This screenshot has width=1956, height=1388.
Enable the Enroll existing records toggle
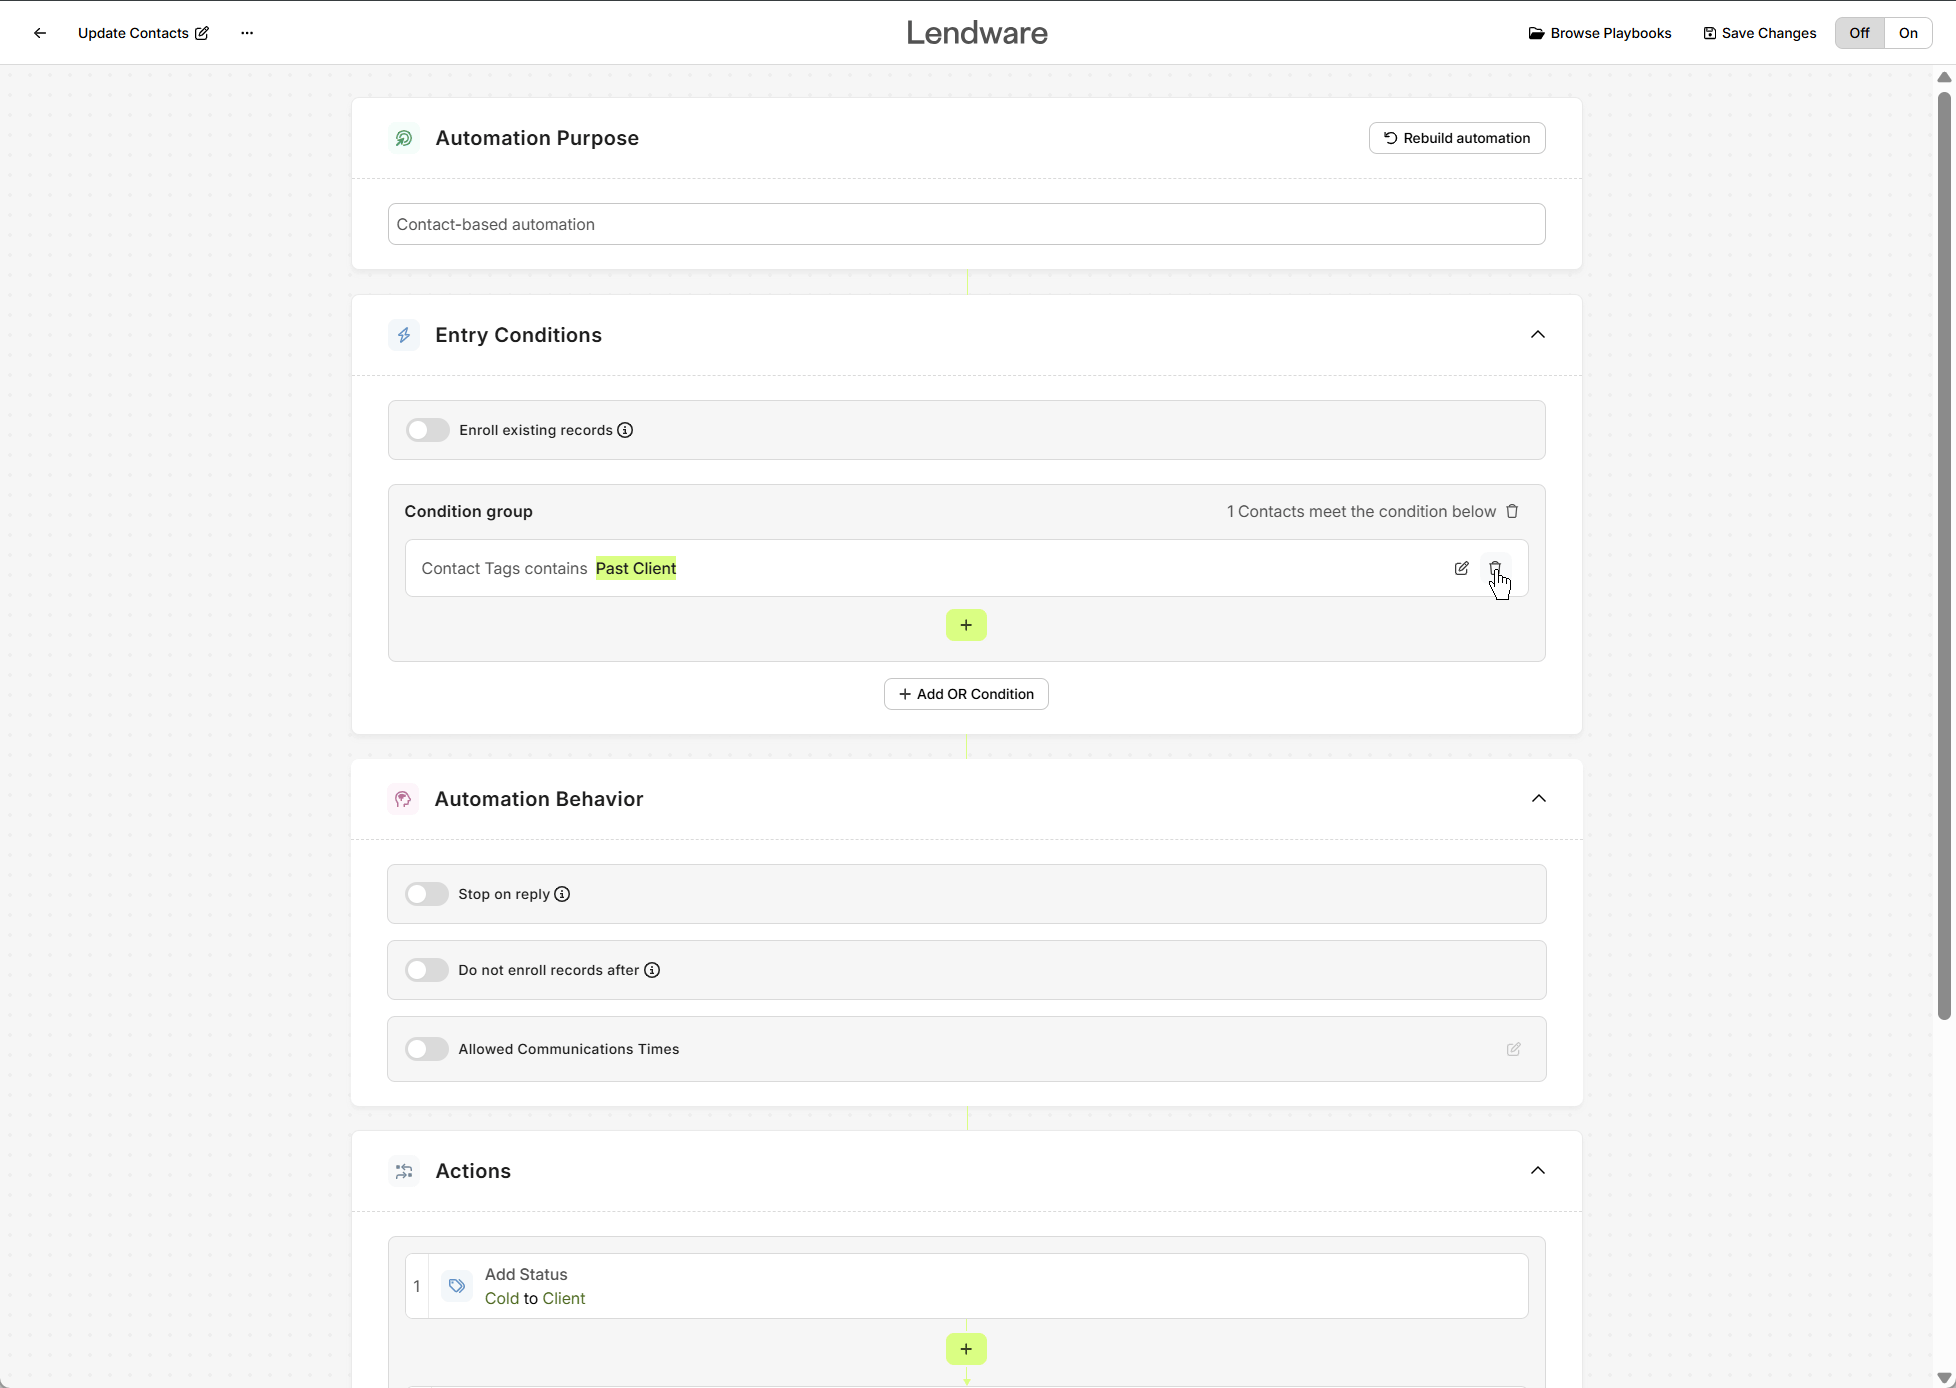[427, 429]
